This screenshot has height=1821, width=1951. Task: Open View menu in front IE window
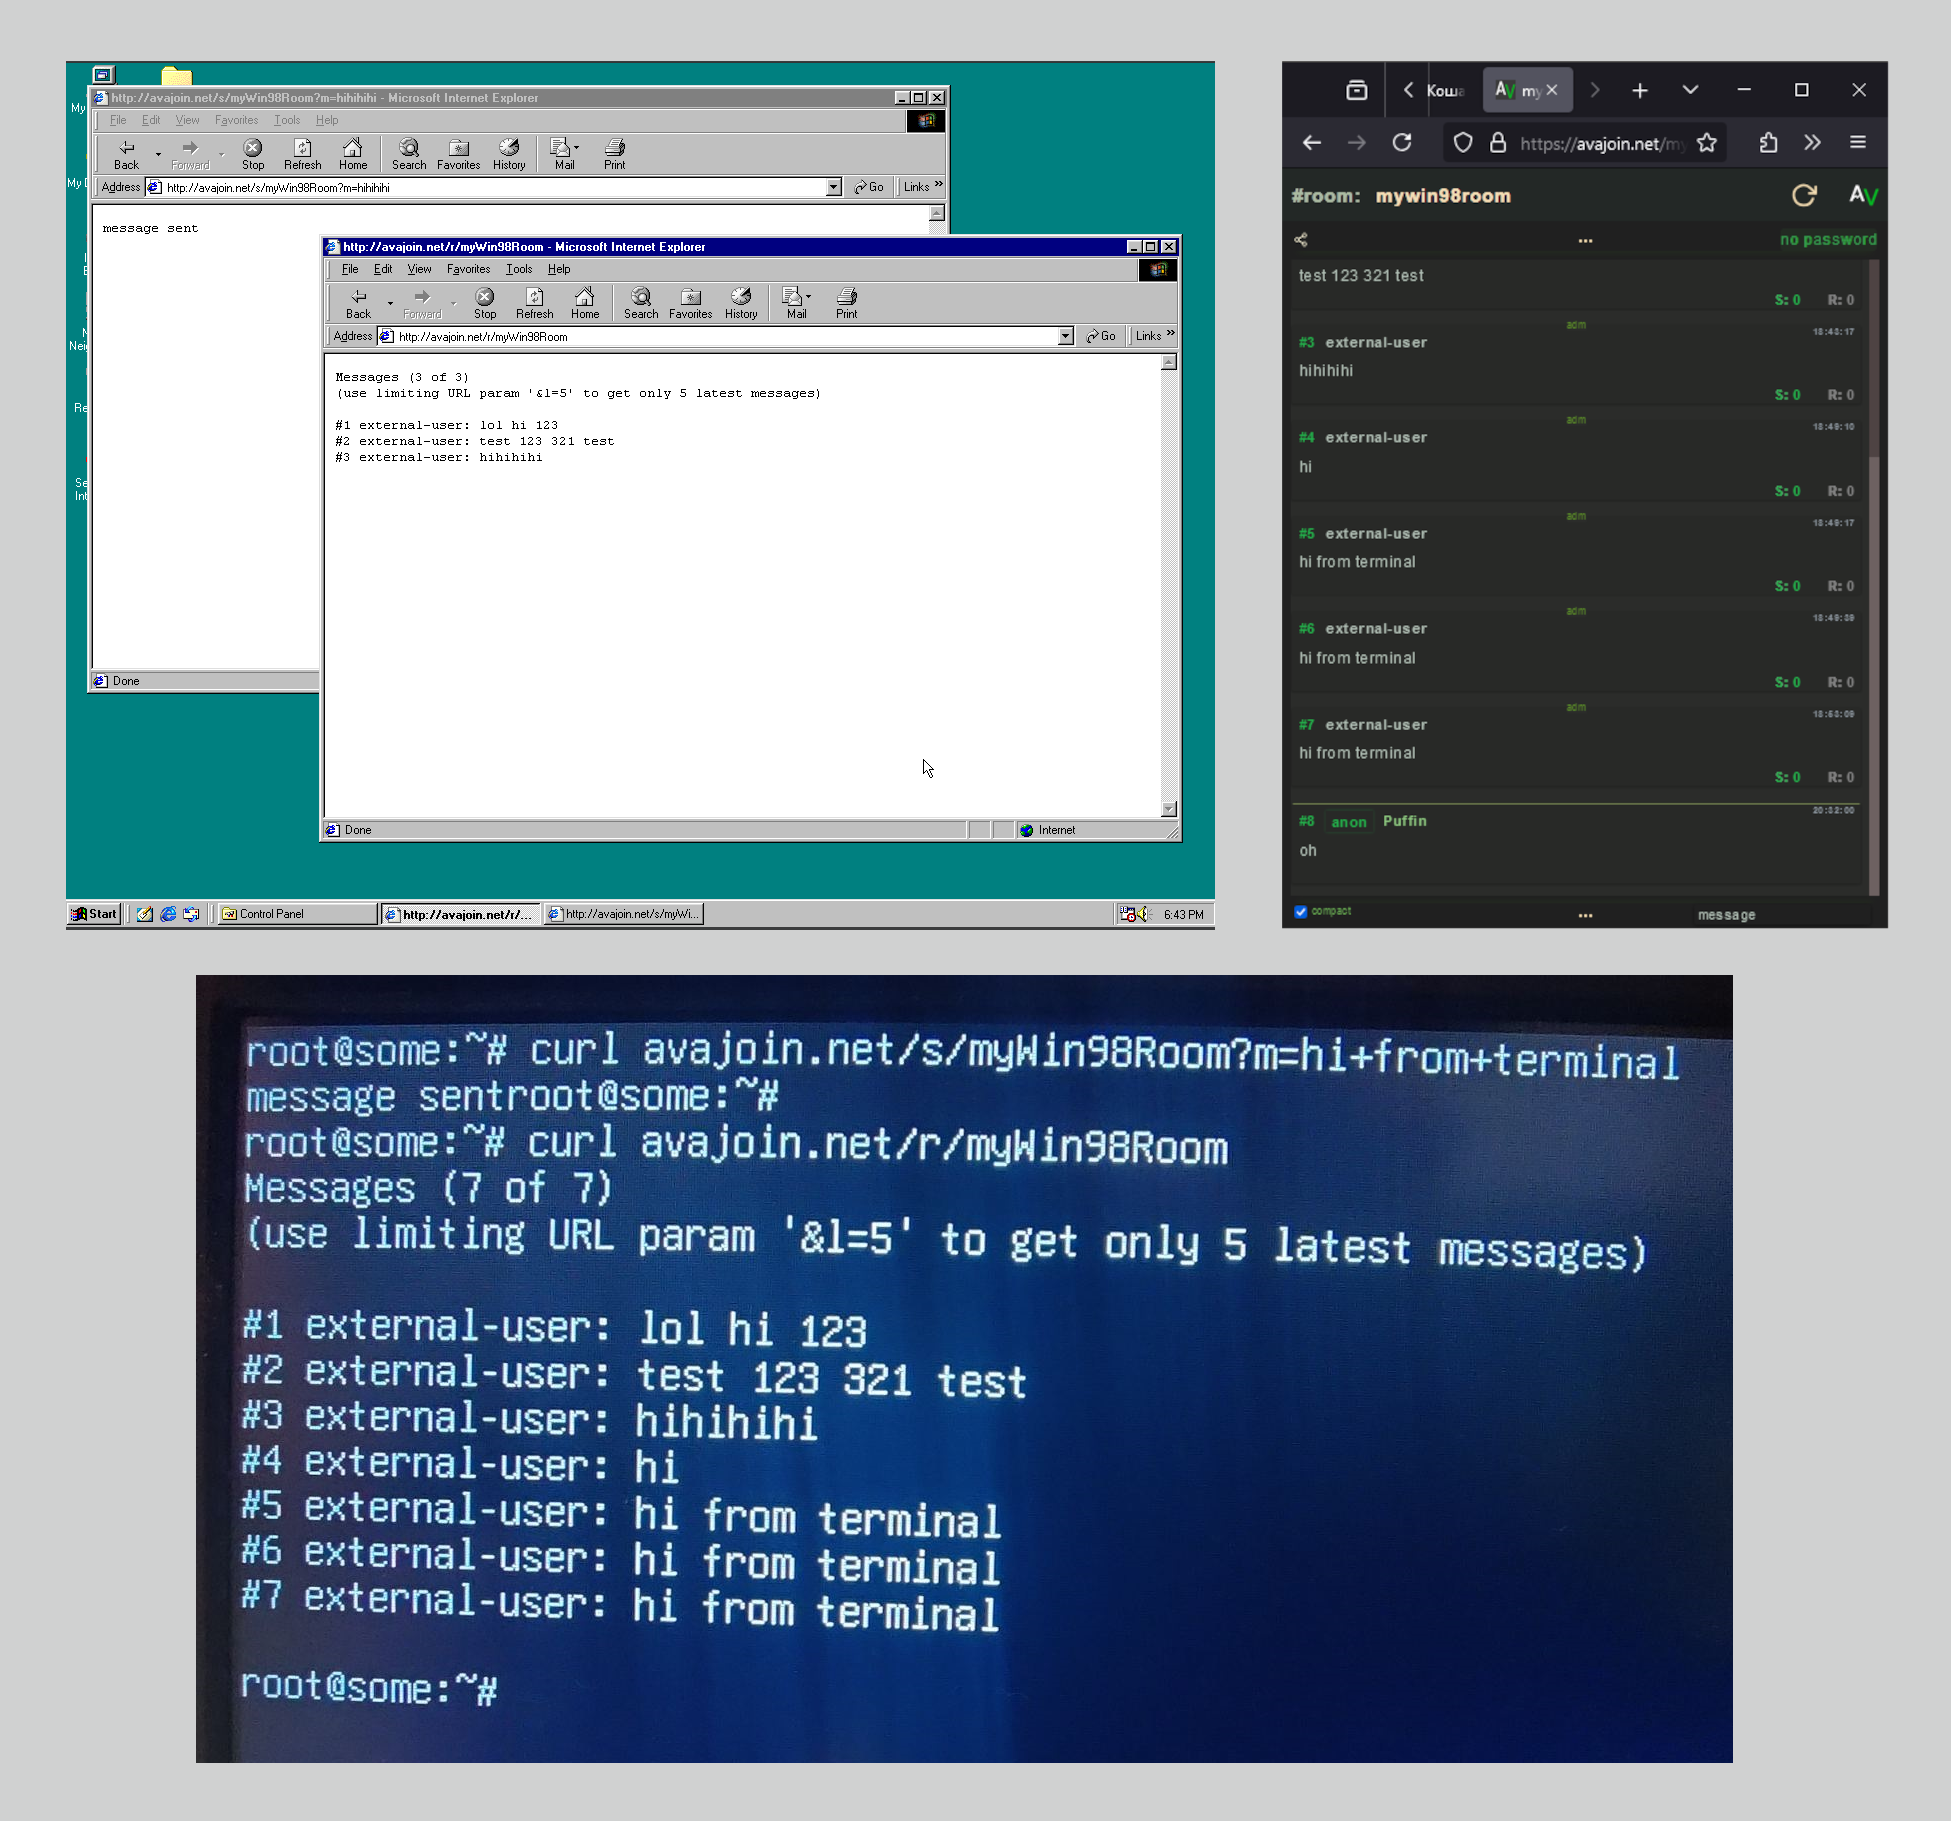[x=419, y=269]
